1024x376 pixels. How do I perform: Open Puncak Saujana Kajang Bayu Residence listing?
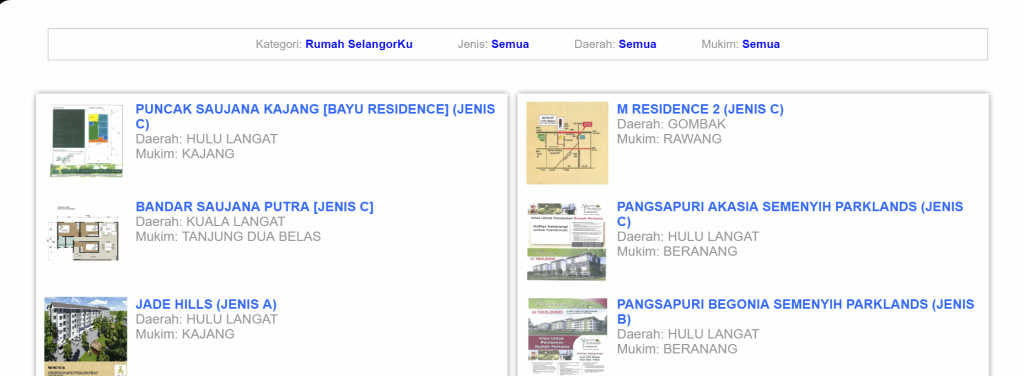point(315,116)
